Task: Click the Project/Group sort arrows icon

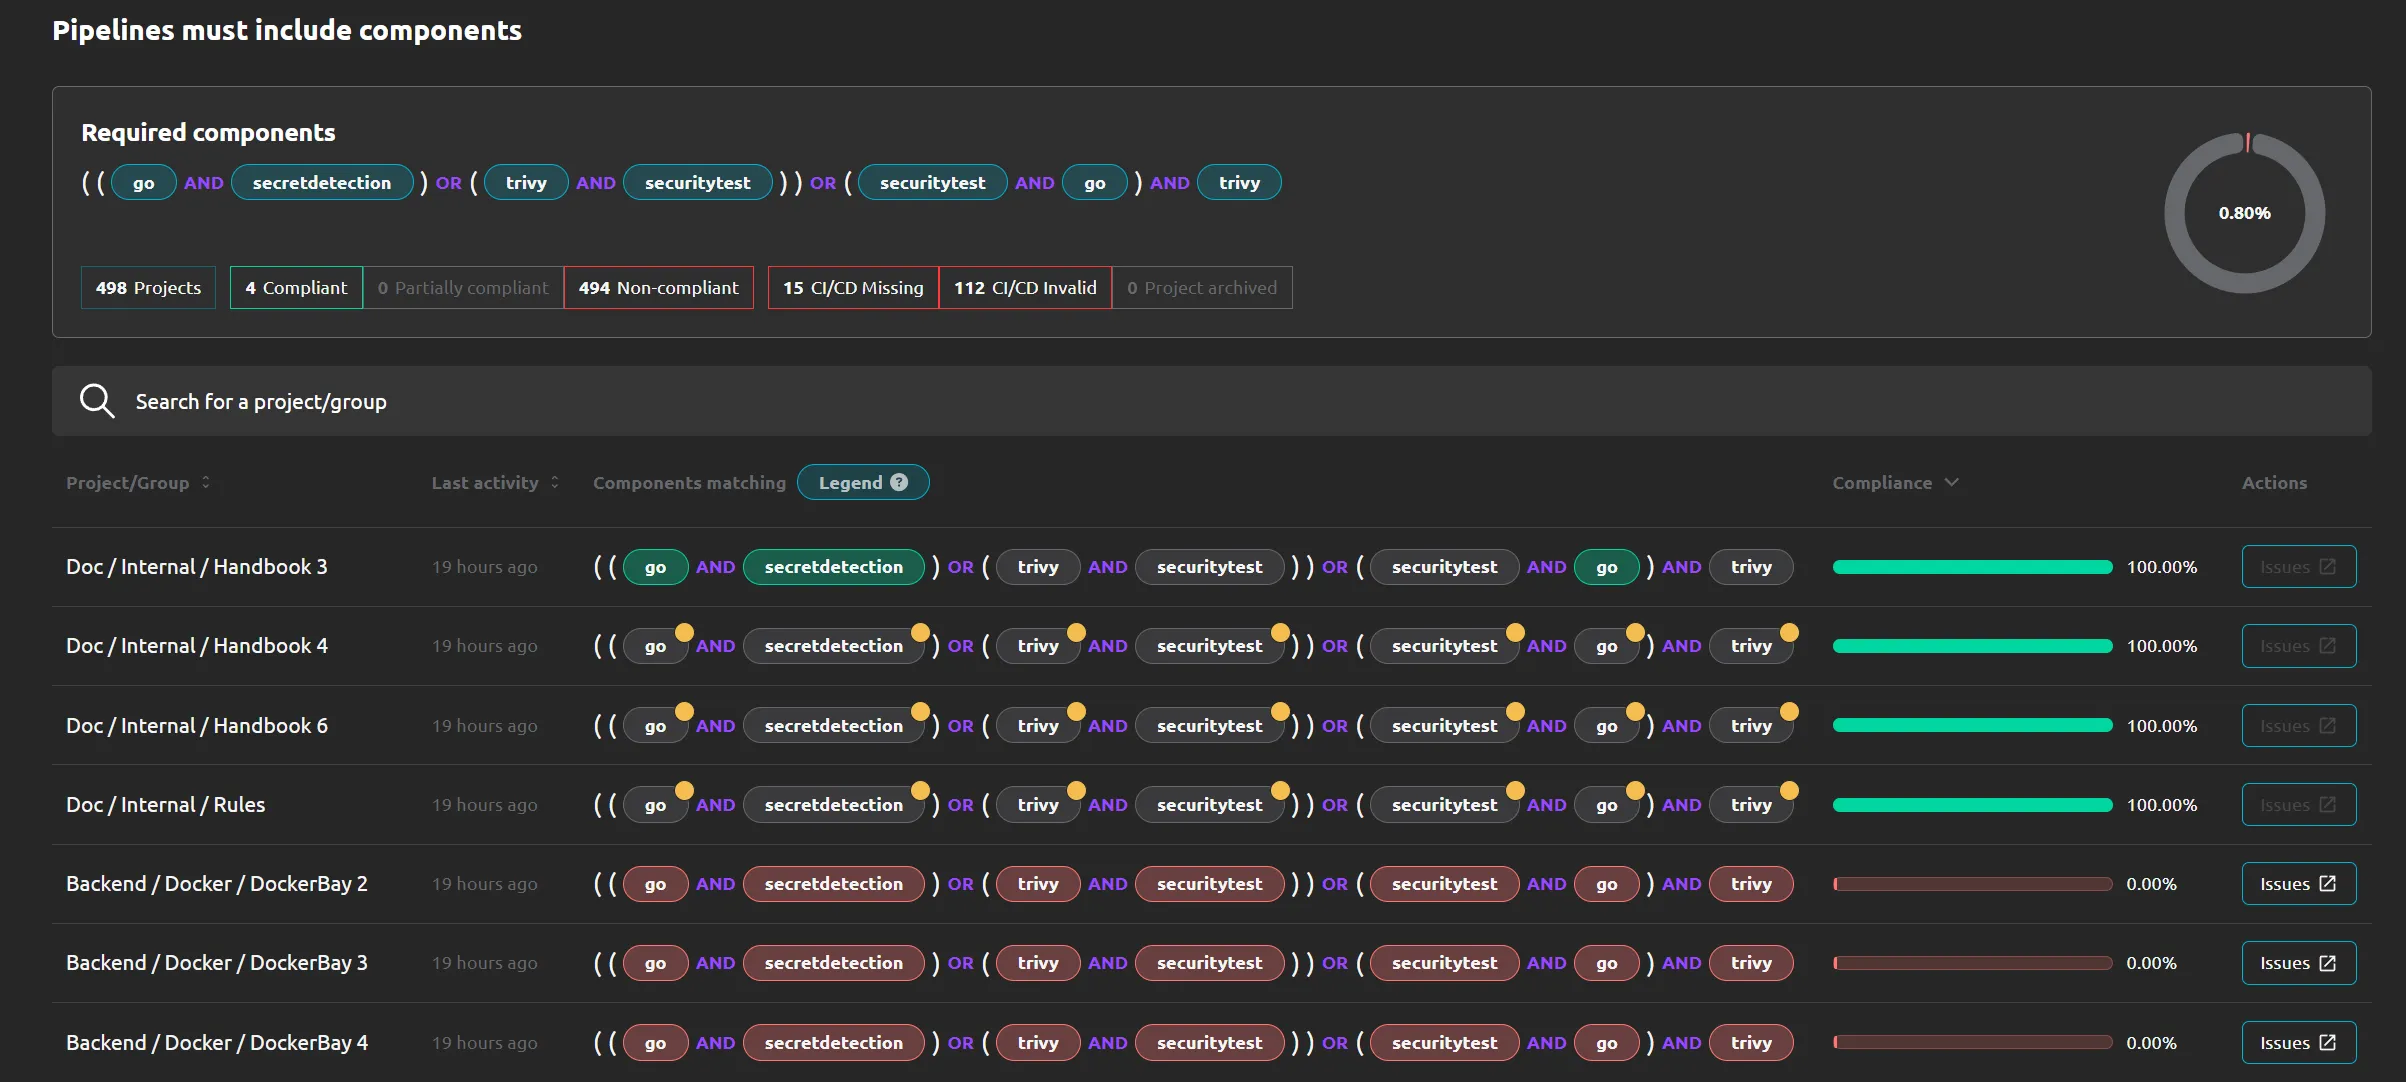Action: coord(206,482)
